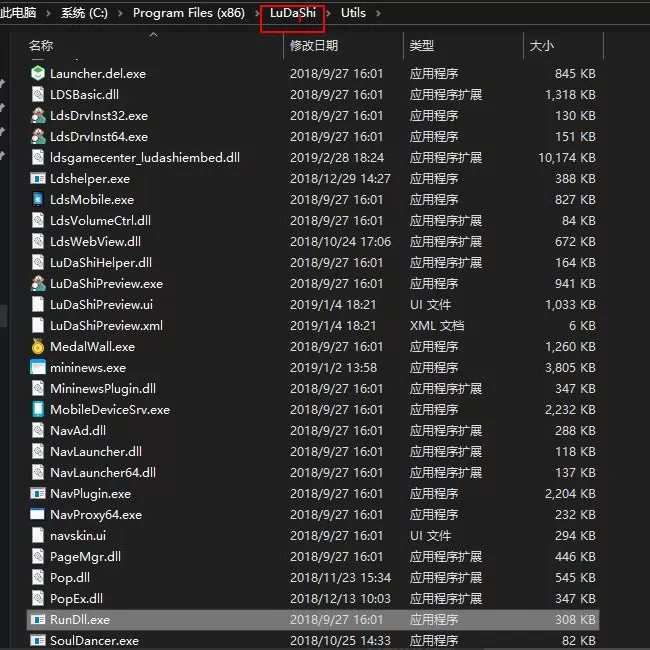This screenshot has height=650, width=650.
Task: Select the file name RunDll.exe
Action: coord(80,620)
